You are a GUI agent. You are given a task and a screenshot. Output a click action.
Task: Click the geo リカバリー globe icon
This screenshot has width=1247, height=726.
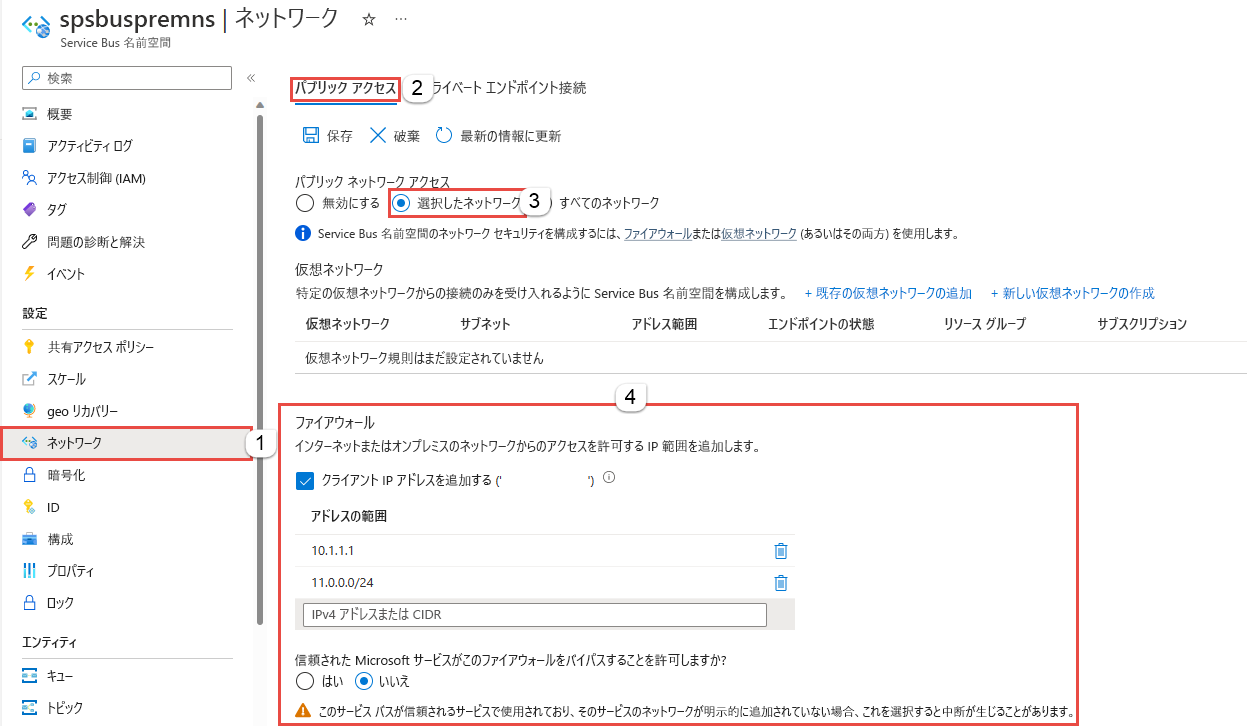click(x=30, y=411)
